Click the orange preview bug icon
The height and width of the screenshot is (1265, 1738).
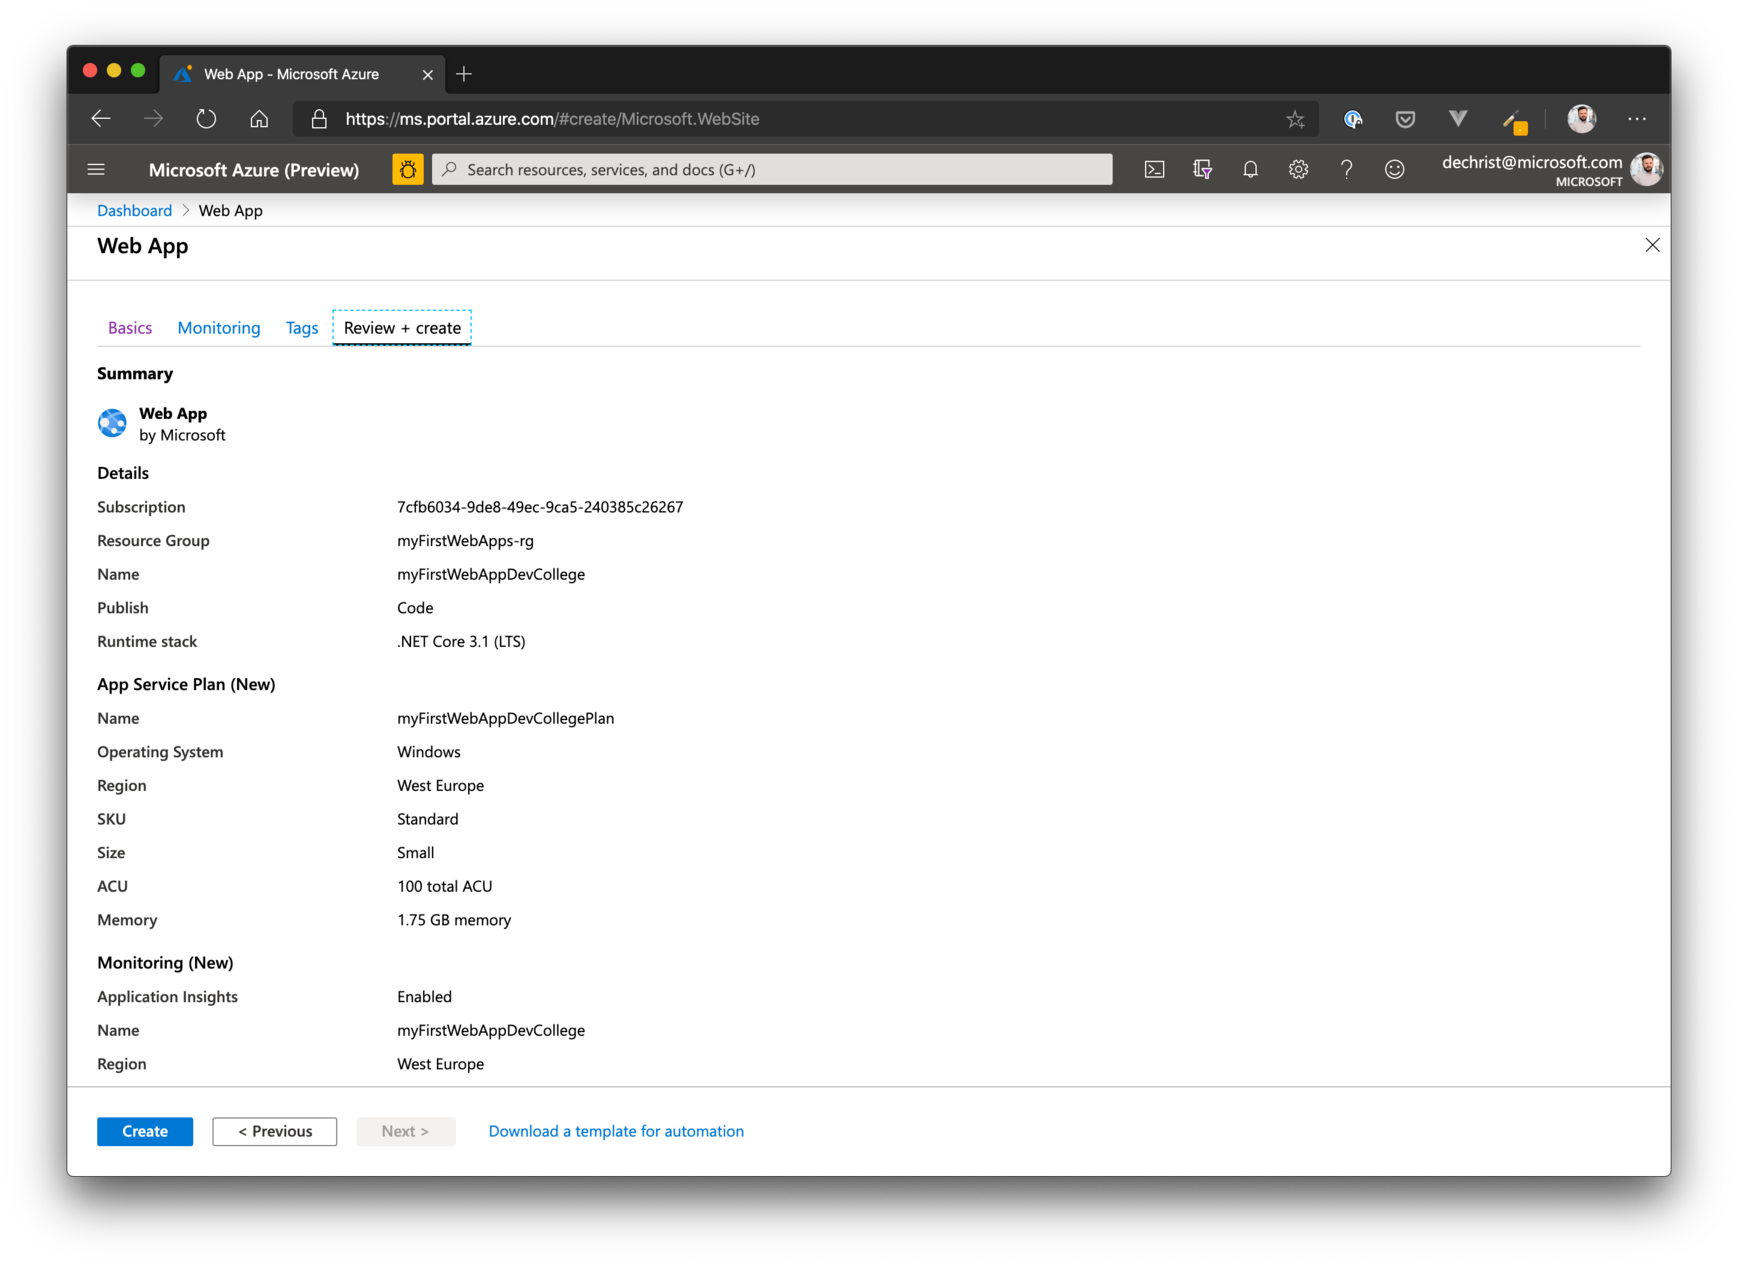coord(408,170)
